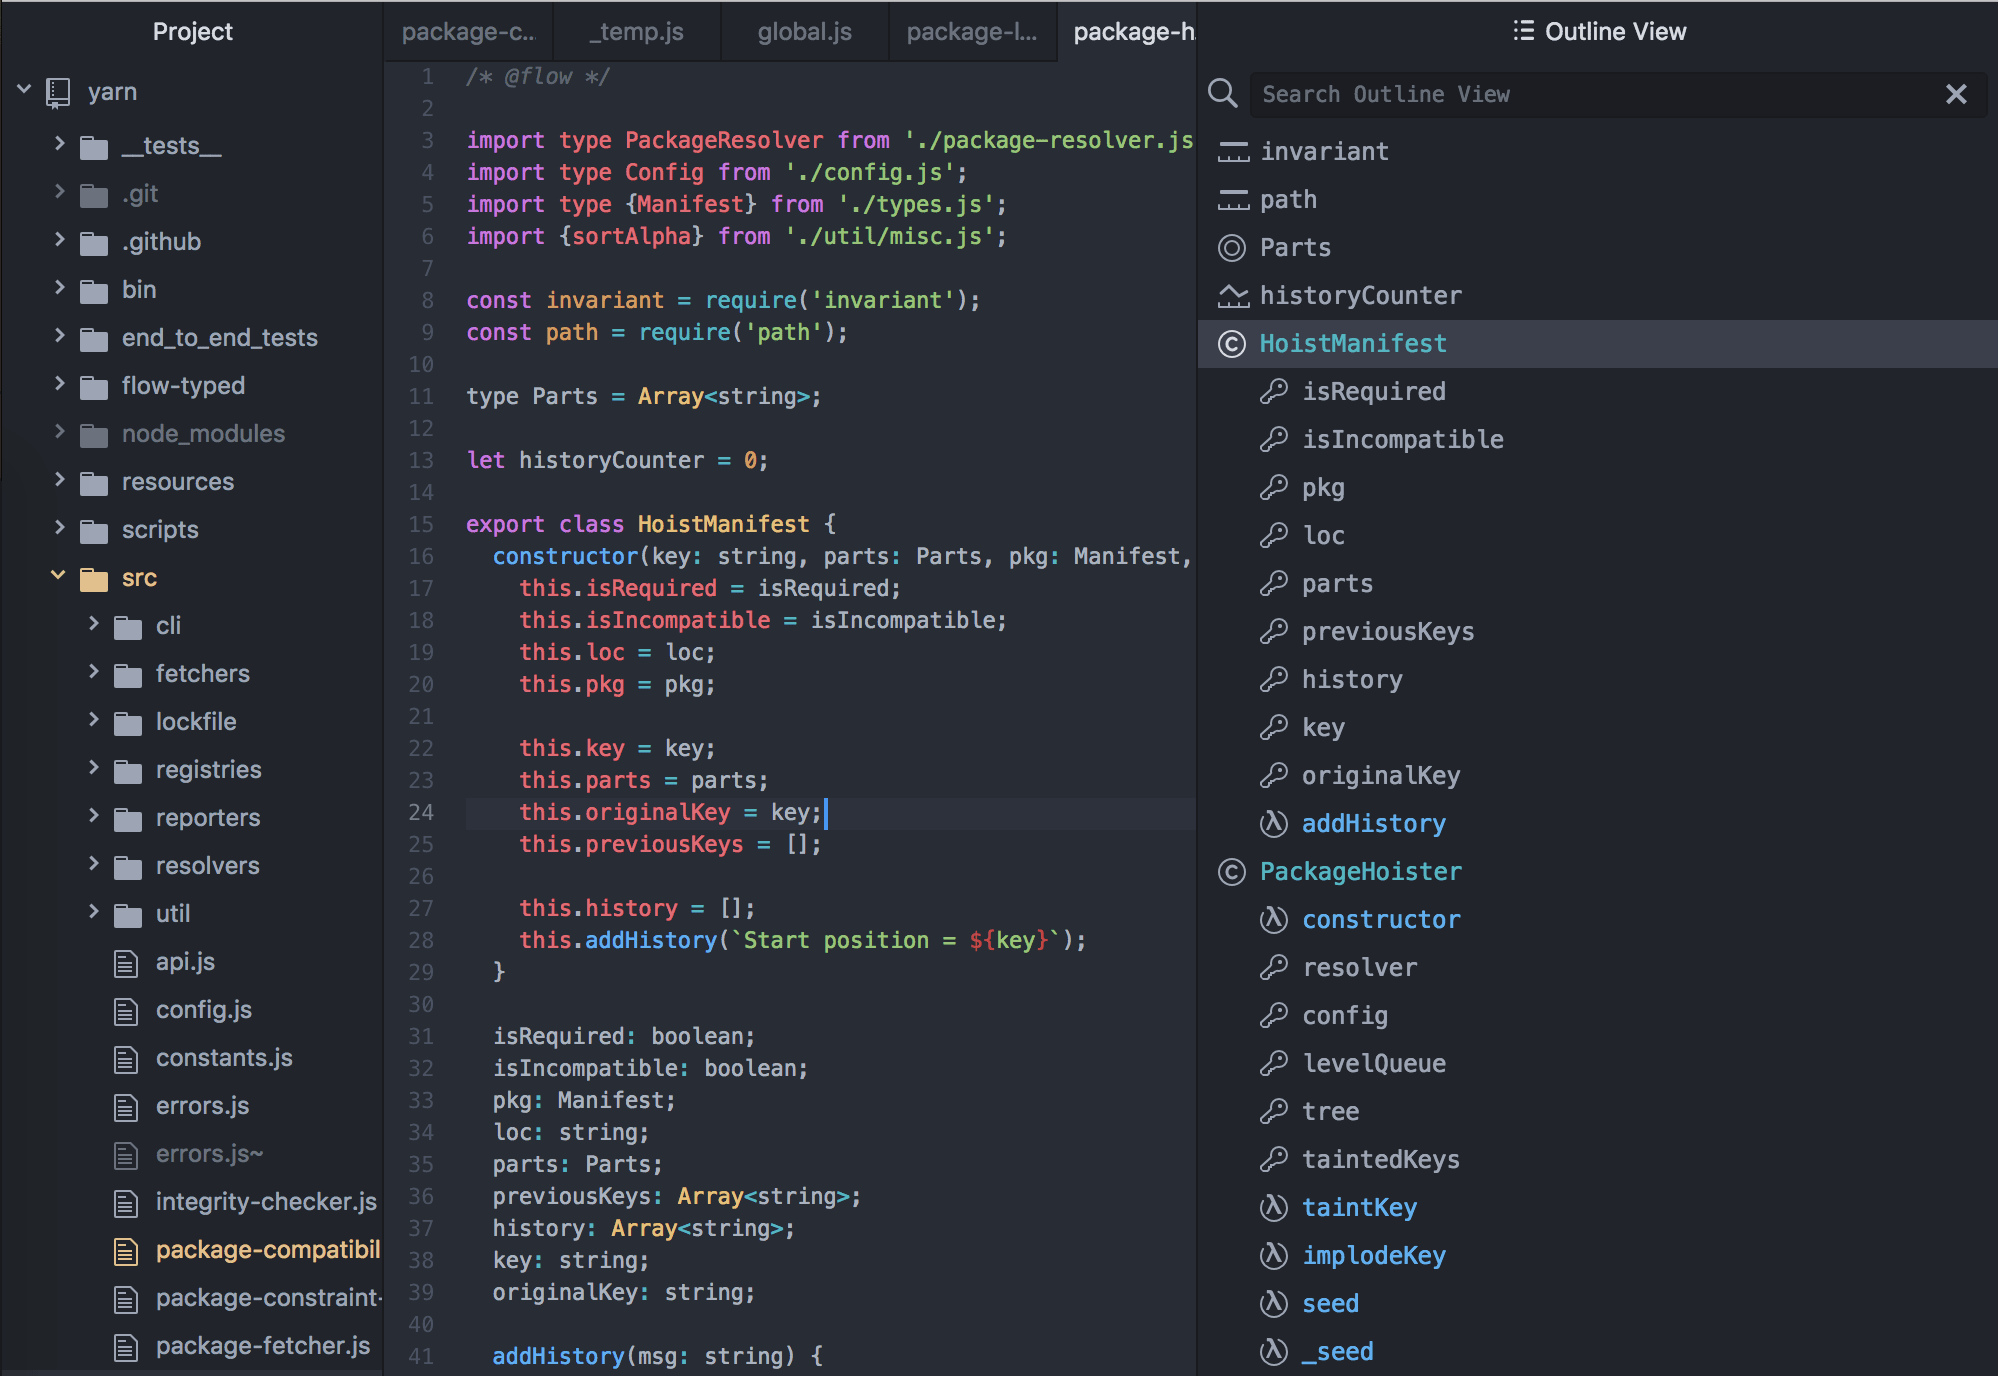
Task: Expand the __tests__ folder
Action: tap(60, 145)
